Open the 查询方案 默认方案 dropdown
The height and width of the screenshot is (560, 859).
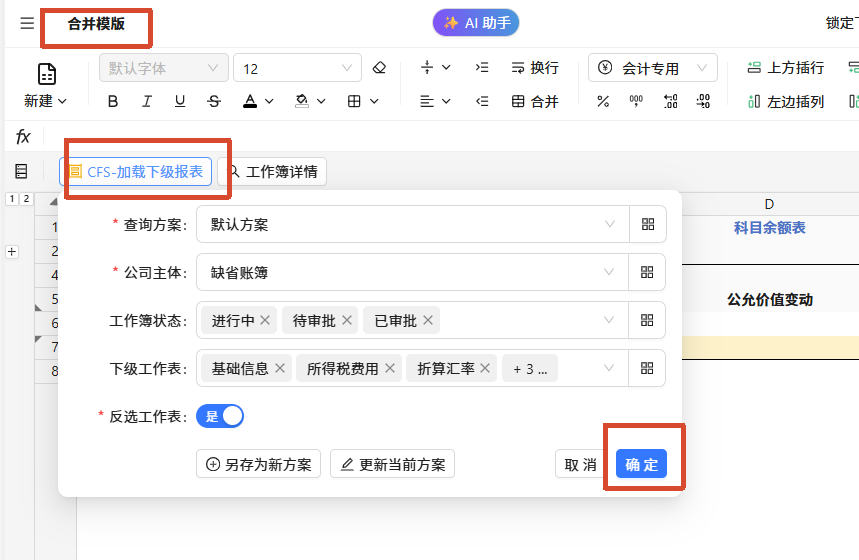[413, 224]
